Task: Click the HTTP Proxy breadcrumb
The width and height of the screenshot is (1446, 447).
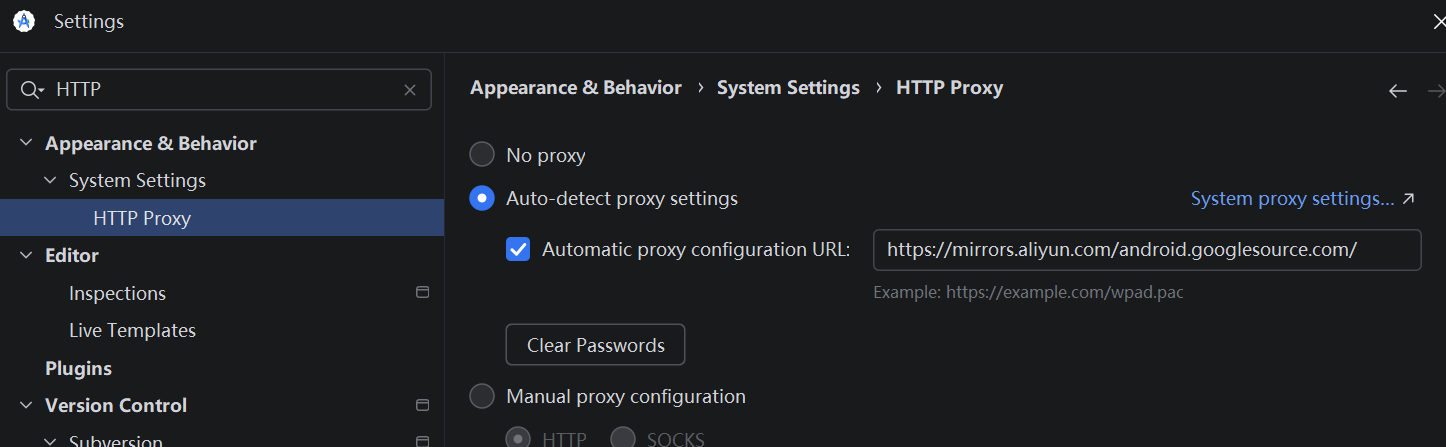Action: [x=949, y=88]
